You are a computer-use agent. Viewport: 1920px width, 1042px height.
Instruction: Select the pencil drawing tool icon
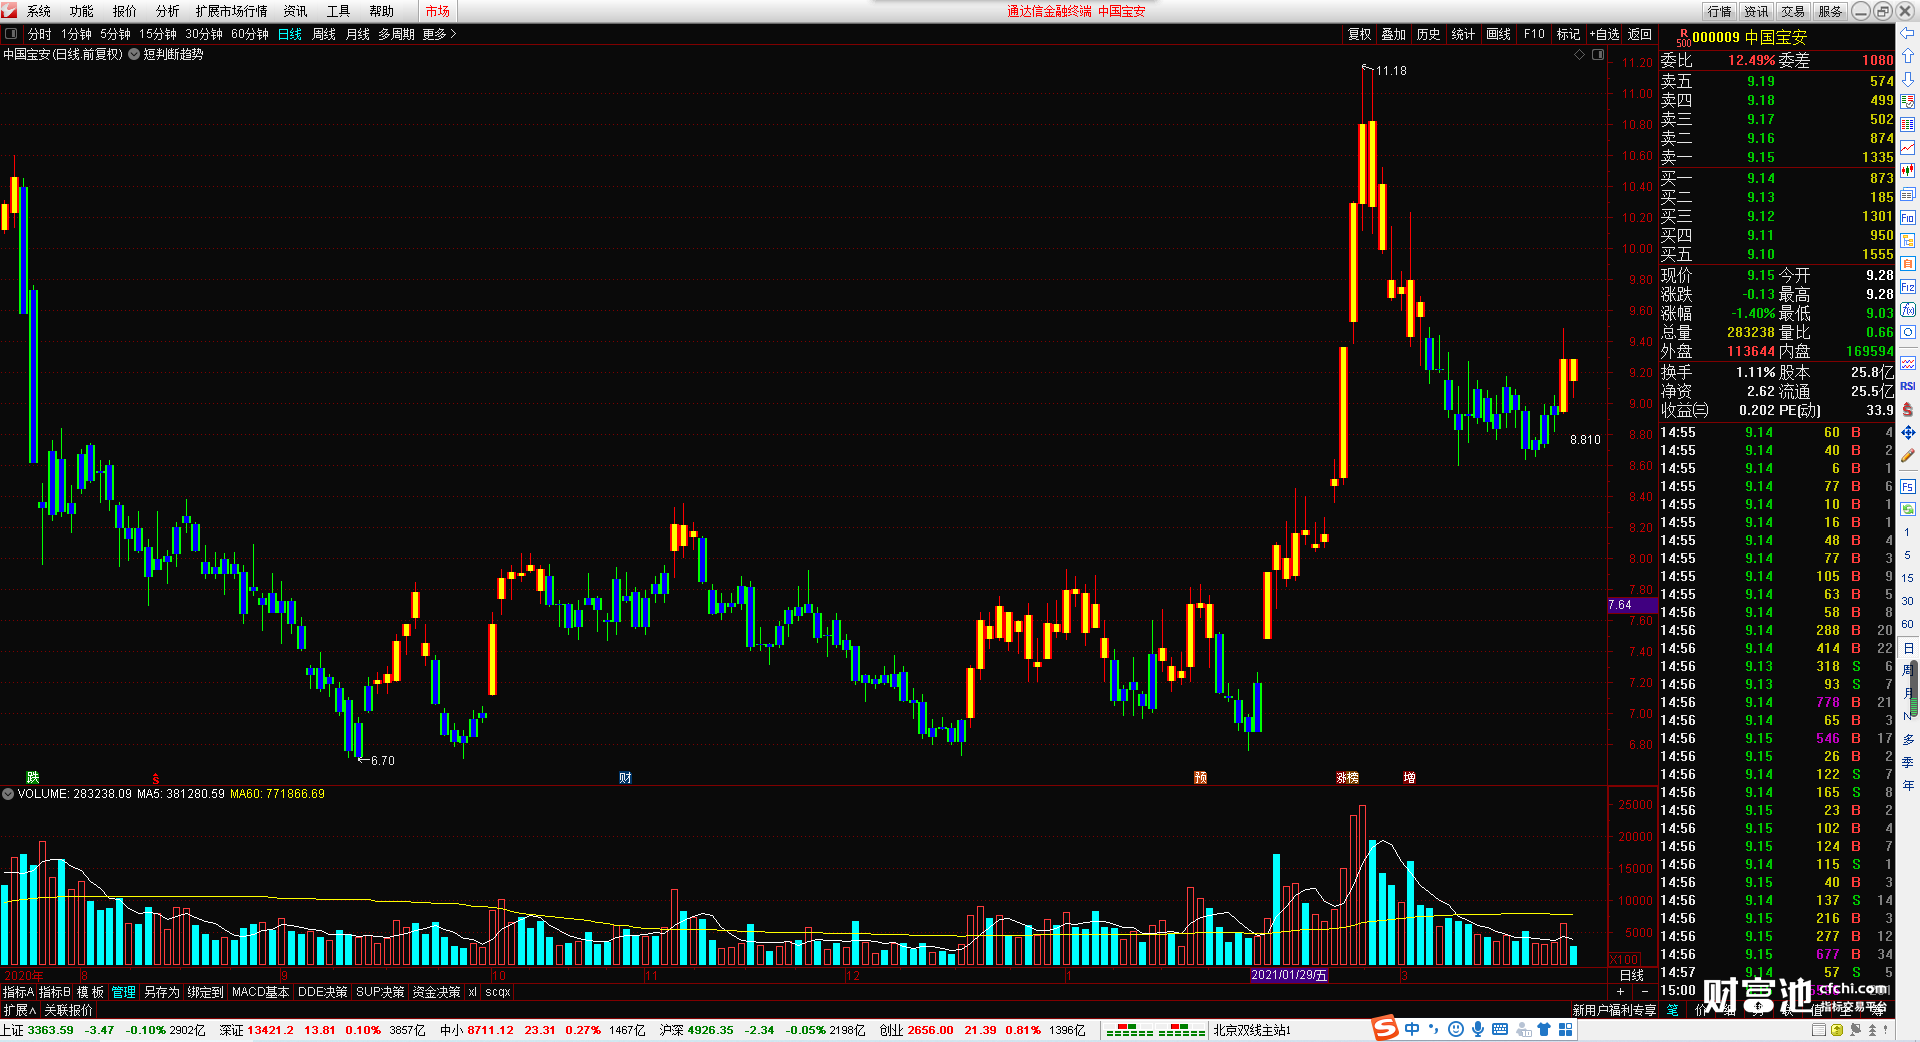(x=1908, y=456)
